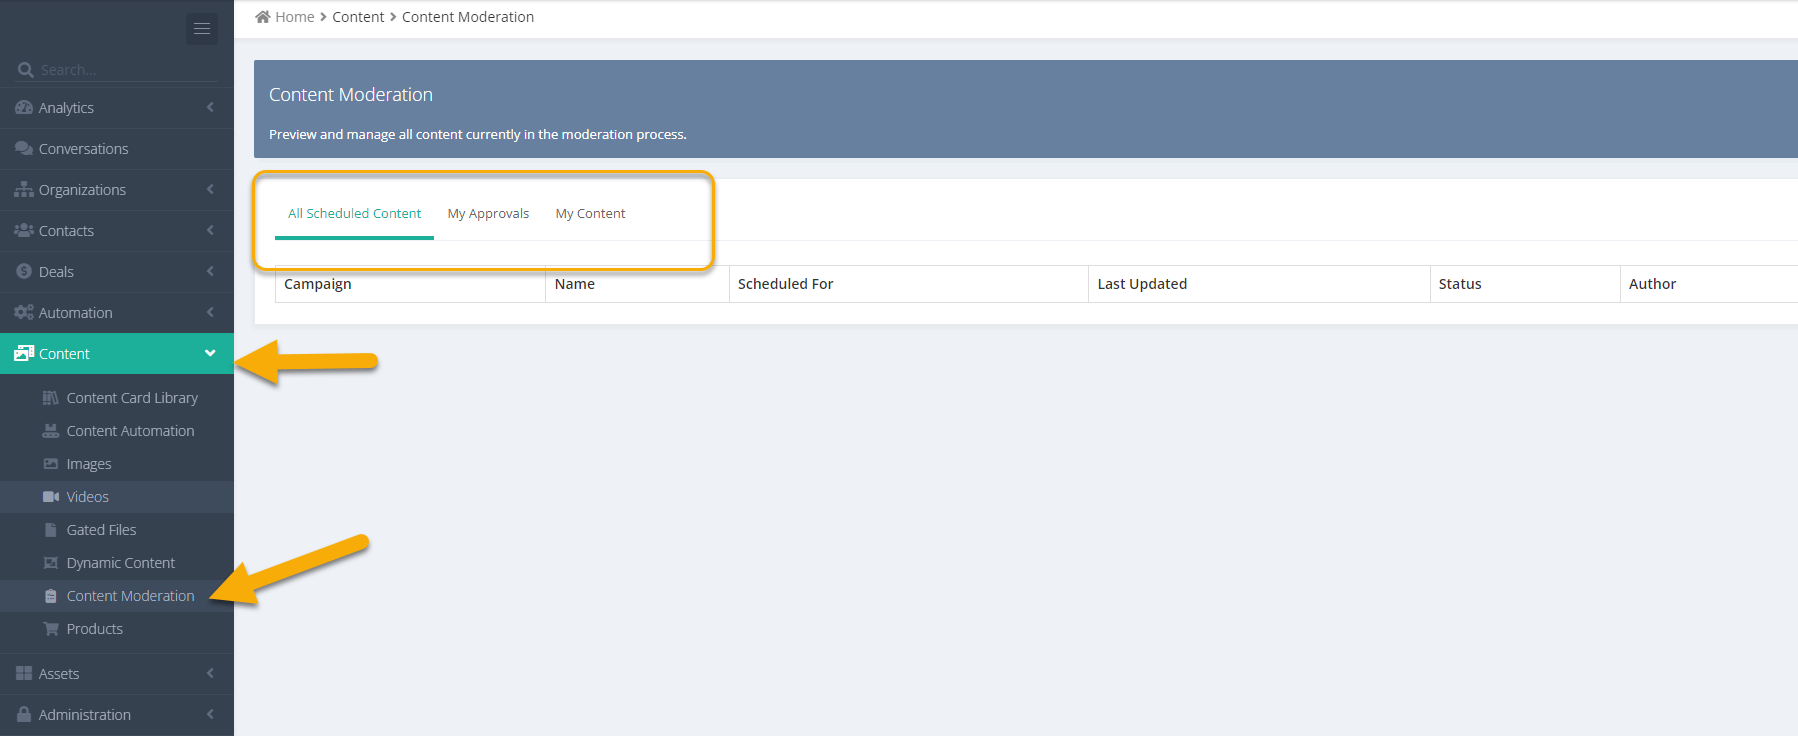
Task: Expand the Administration menu chevron
Action: coord(210,714)
